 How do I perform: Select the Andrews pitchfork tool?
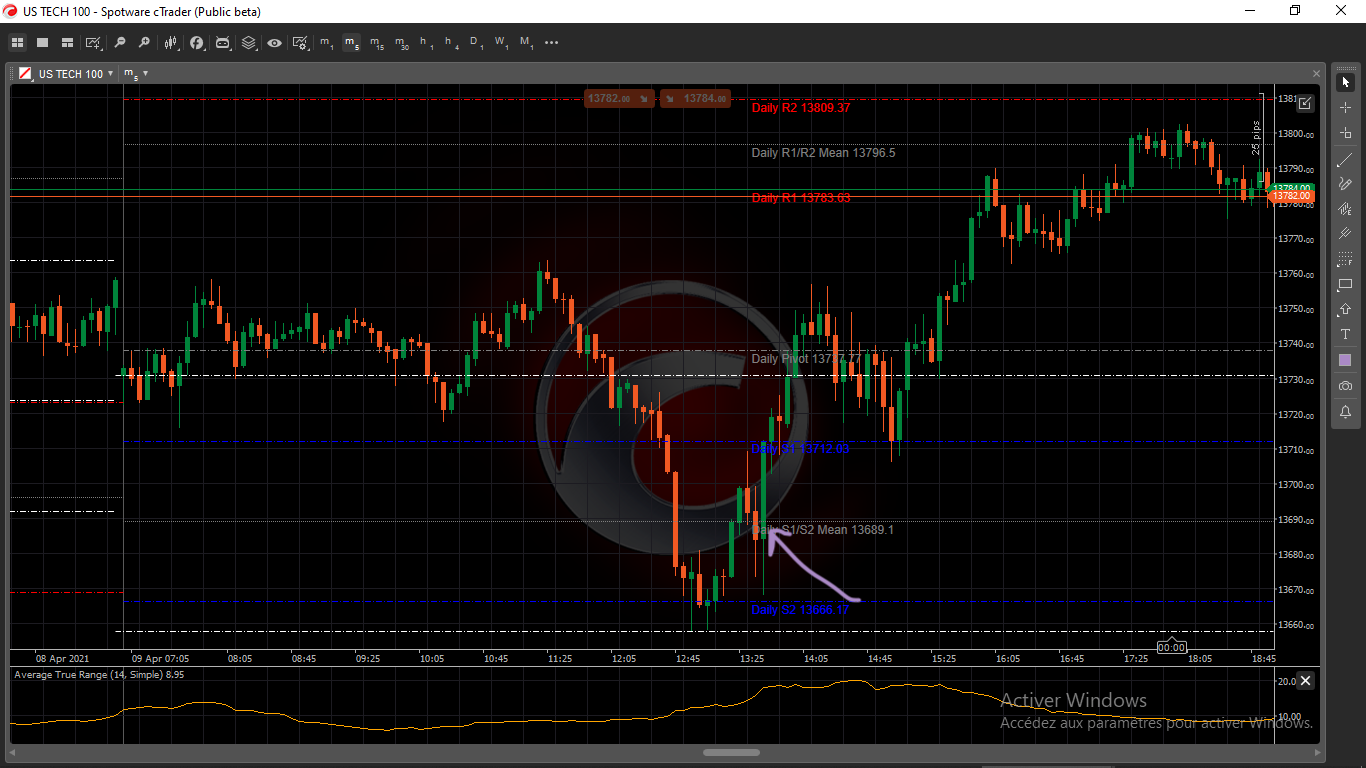[1345, 234]
